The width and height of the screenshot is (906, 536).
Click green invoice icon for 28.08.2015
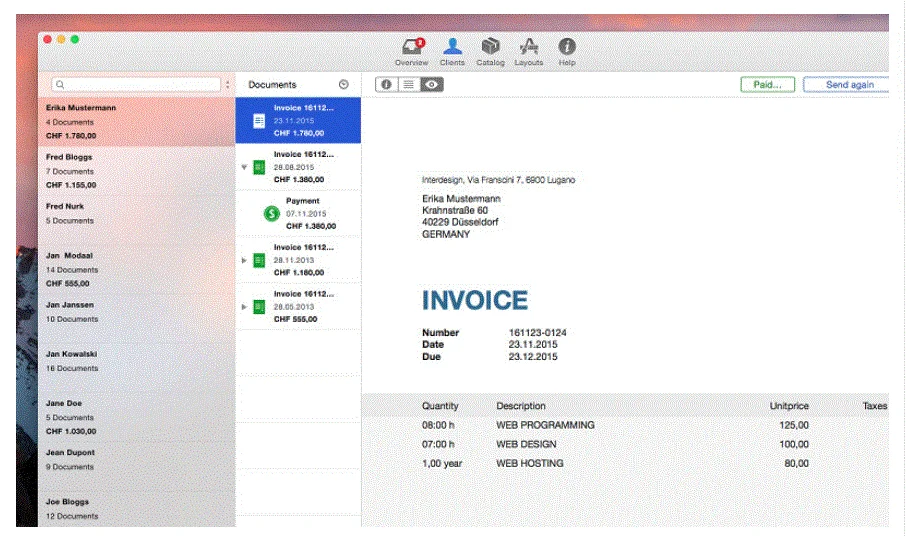pos(259,168)
